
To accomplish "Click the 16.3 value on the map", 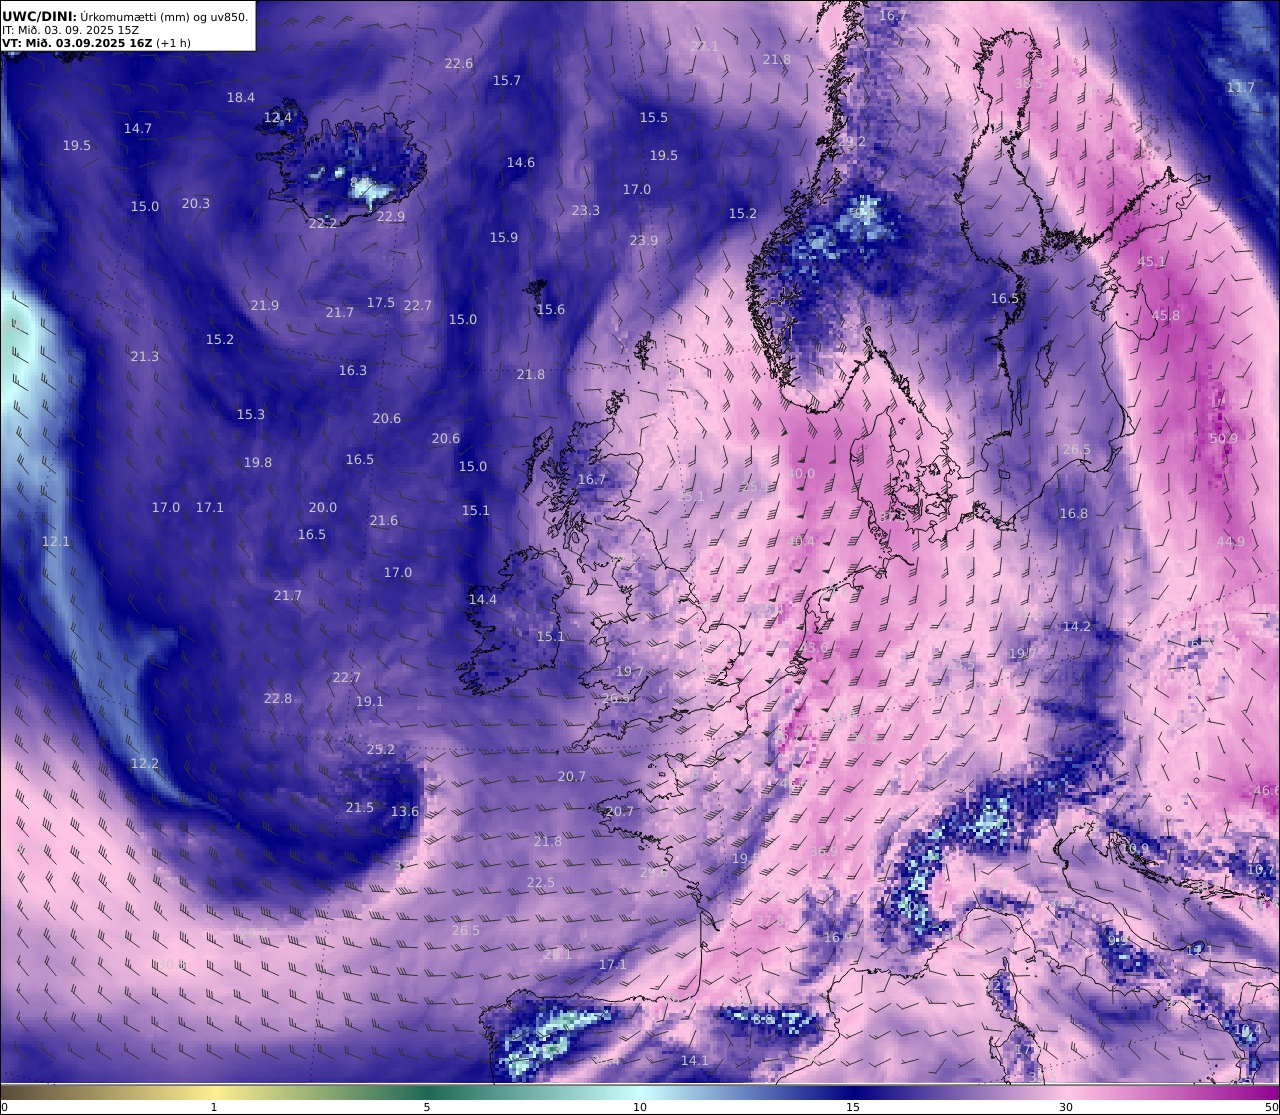I will click(x=353, y=371).
